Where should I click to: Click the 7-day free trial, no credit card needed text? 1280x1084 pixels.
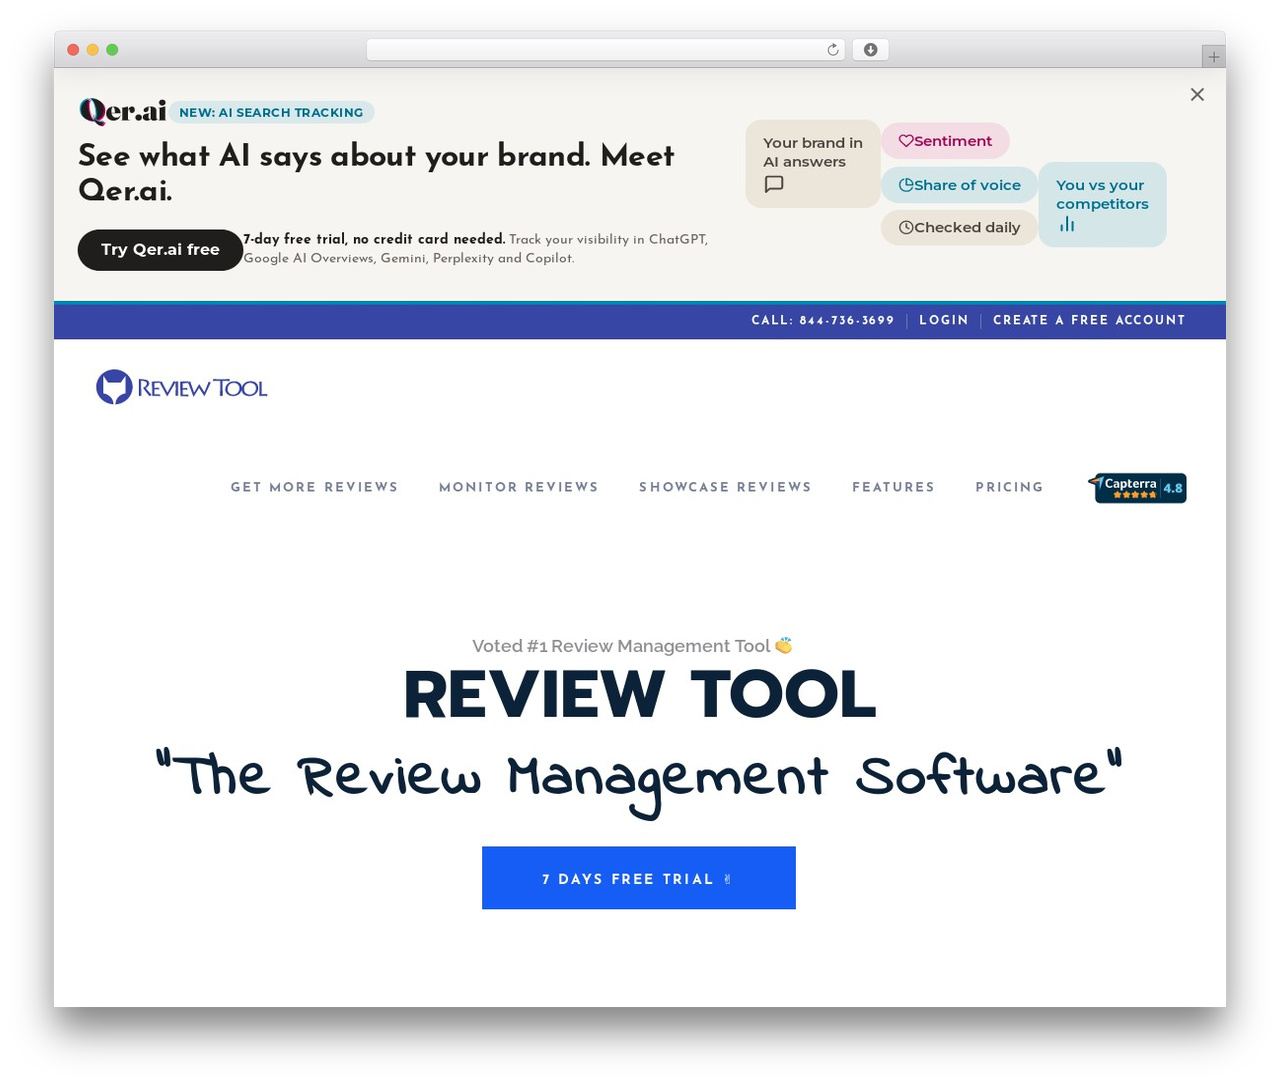(374, 239)
